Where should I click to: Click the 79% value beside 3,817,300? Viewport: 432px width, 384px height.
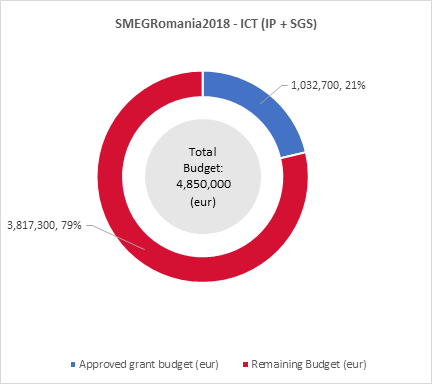(x=71, y=225)
